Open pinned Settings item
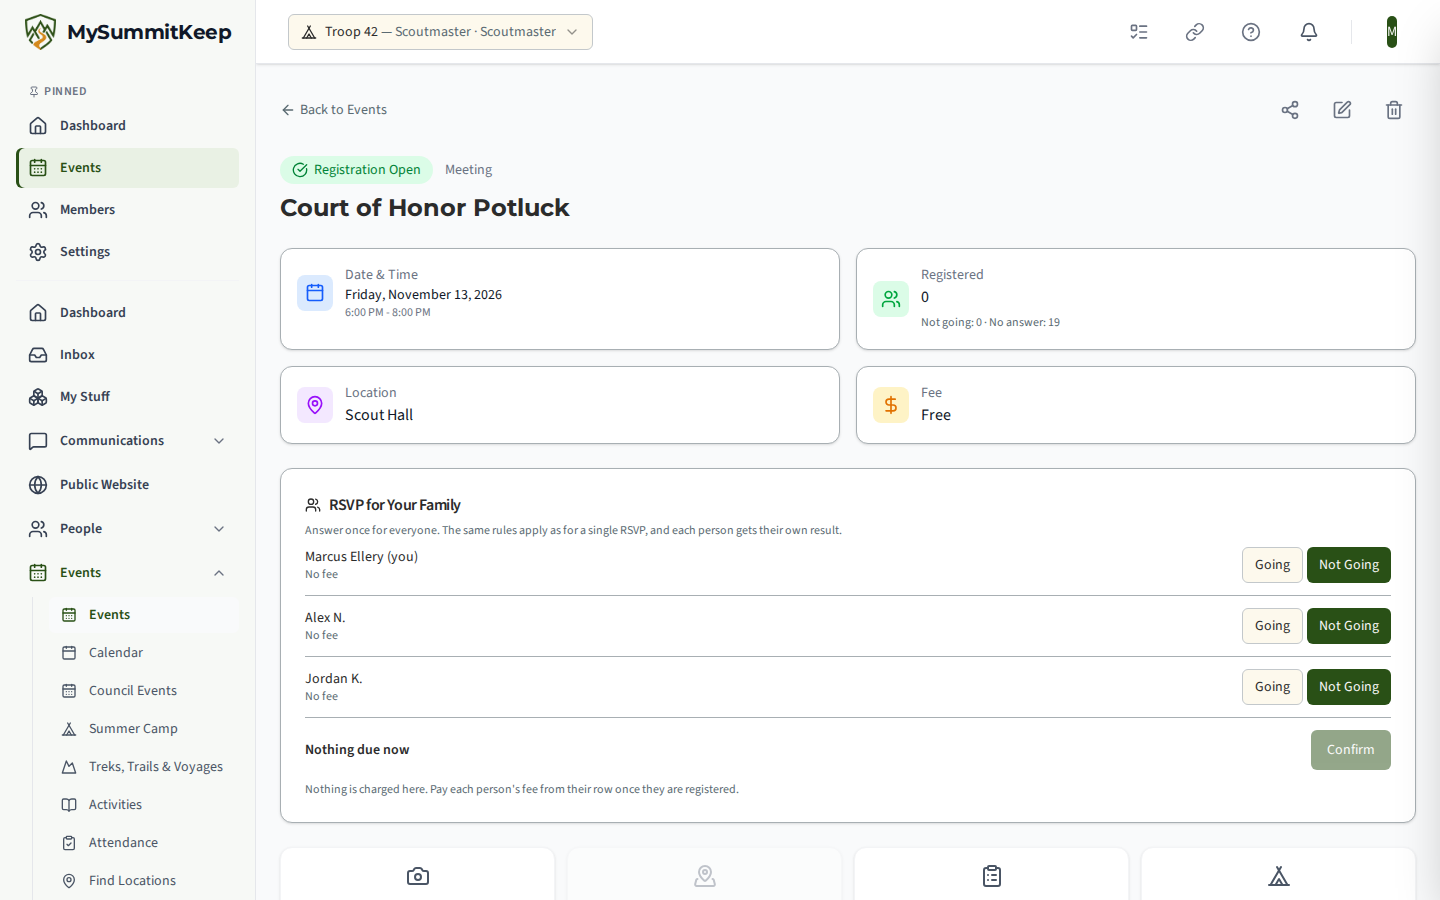 point(128,252)
